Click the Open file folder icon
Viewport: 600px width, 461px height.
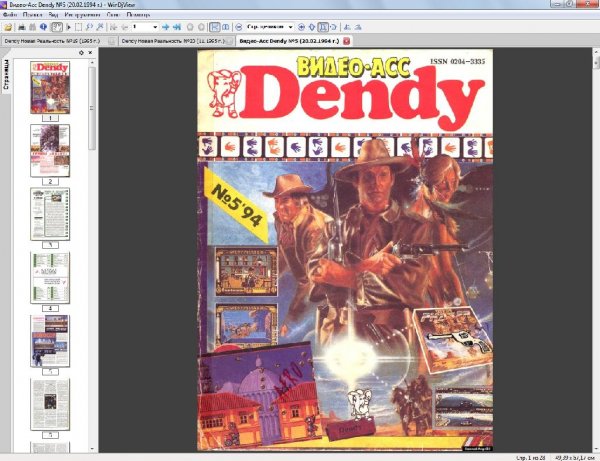(x=7, y=26)
